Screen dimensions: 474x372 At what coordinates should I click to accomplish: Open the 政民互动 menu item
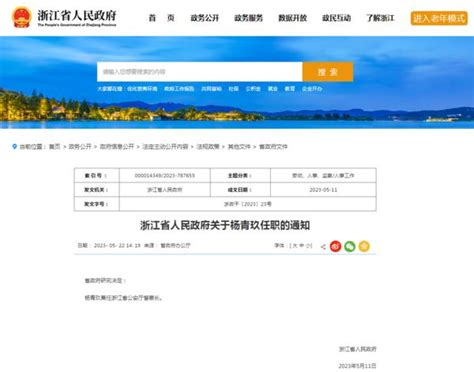[336, 18]
